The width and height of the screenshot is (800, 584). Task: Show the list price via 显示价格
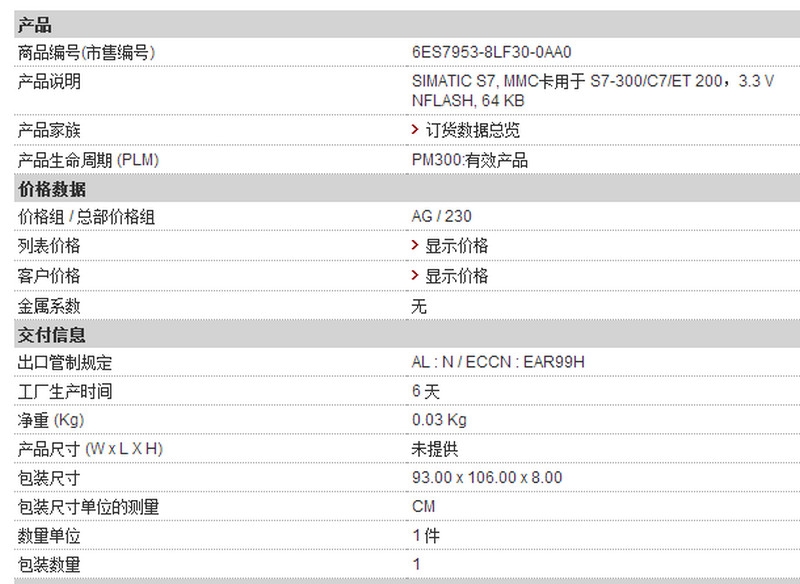point(457,246)
